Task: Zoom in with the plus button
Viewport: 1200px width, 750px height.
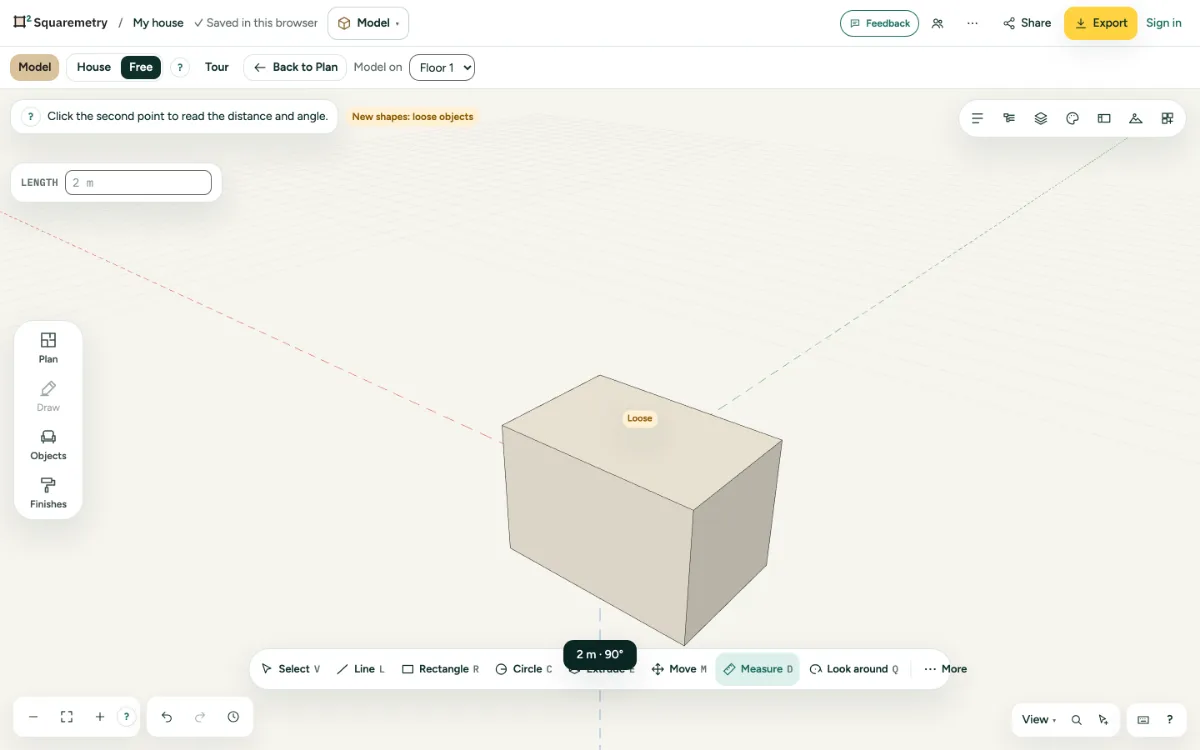Action: (100, 717)
